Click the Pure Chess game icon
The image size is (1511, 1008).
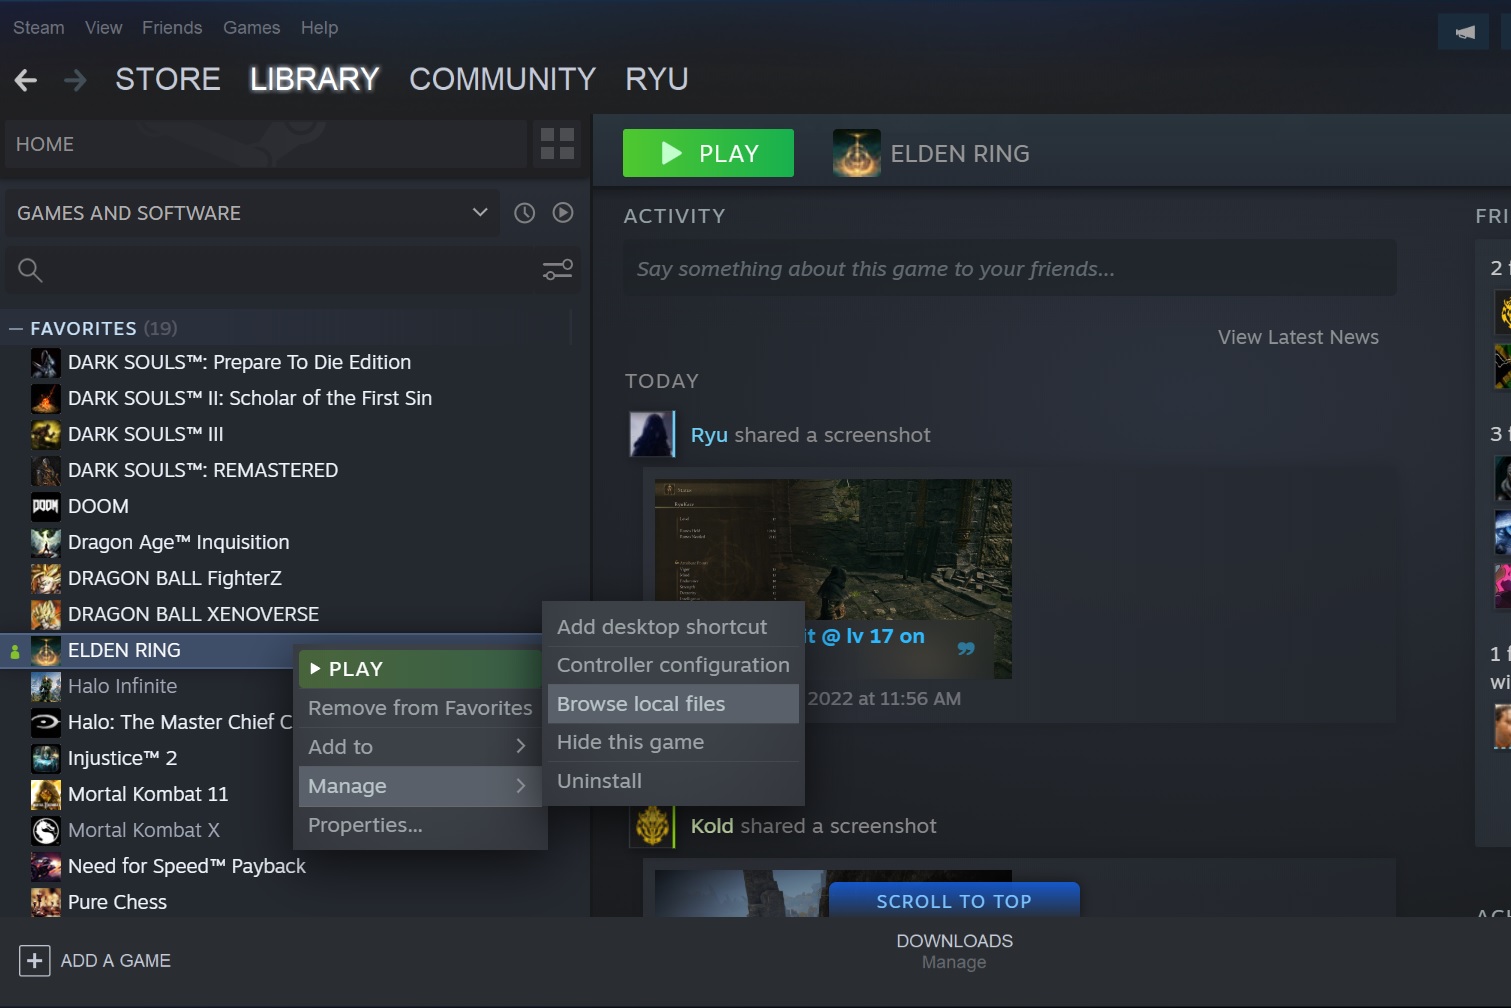tap(46, 902)
